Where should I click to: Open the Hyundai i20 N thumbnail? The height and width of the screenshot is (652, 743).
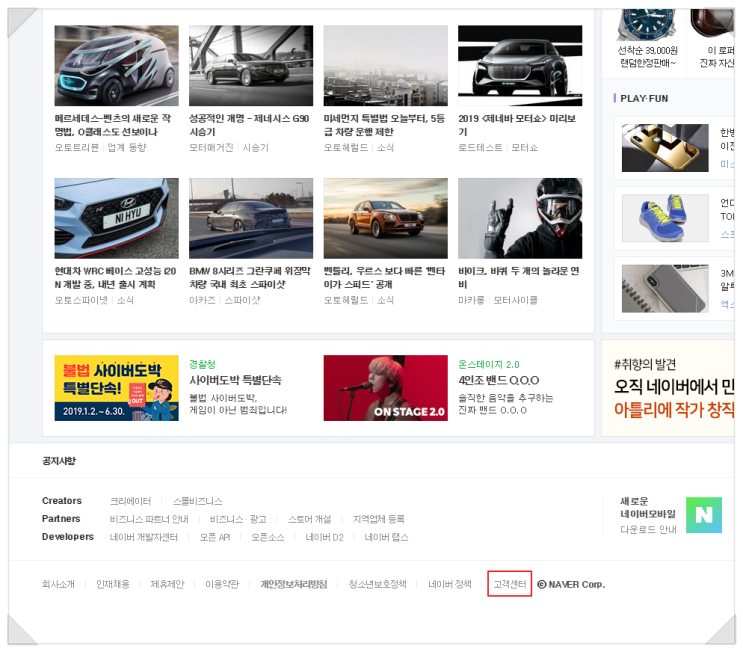(117, 218)
